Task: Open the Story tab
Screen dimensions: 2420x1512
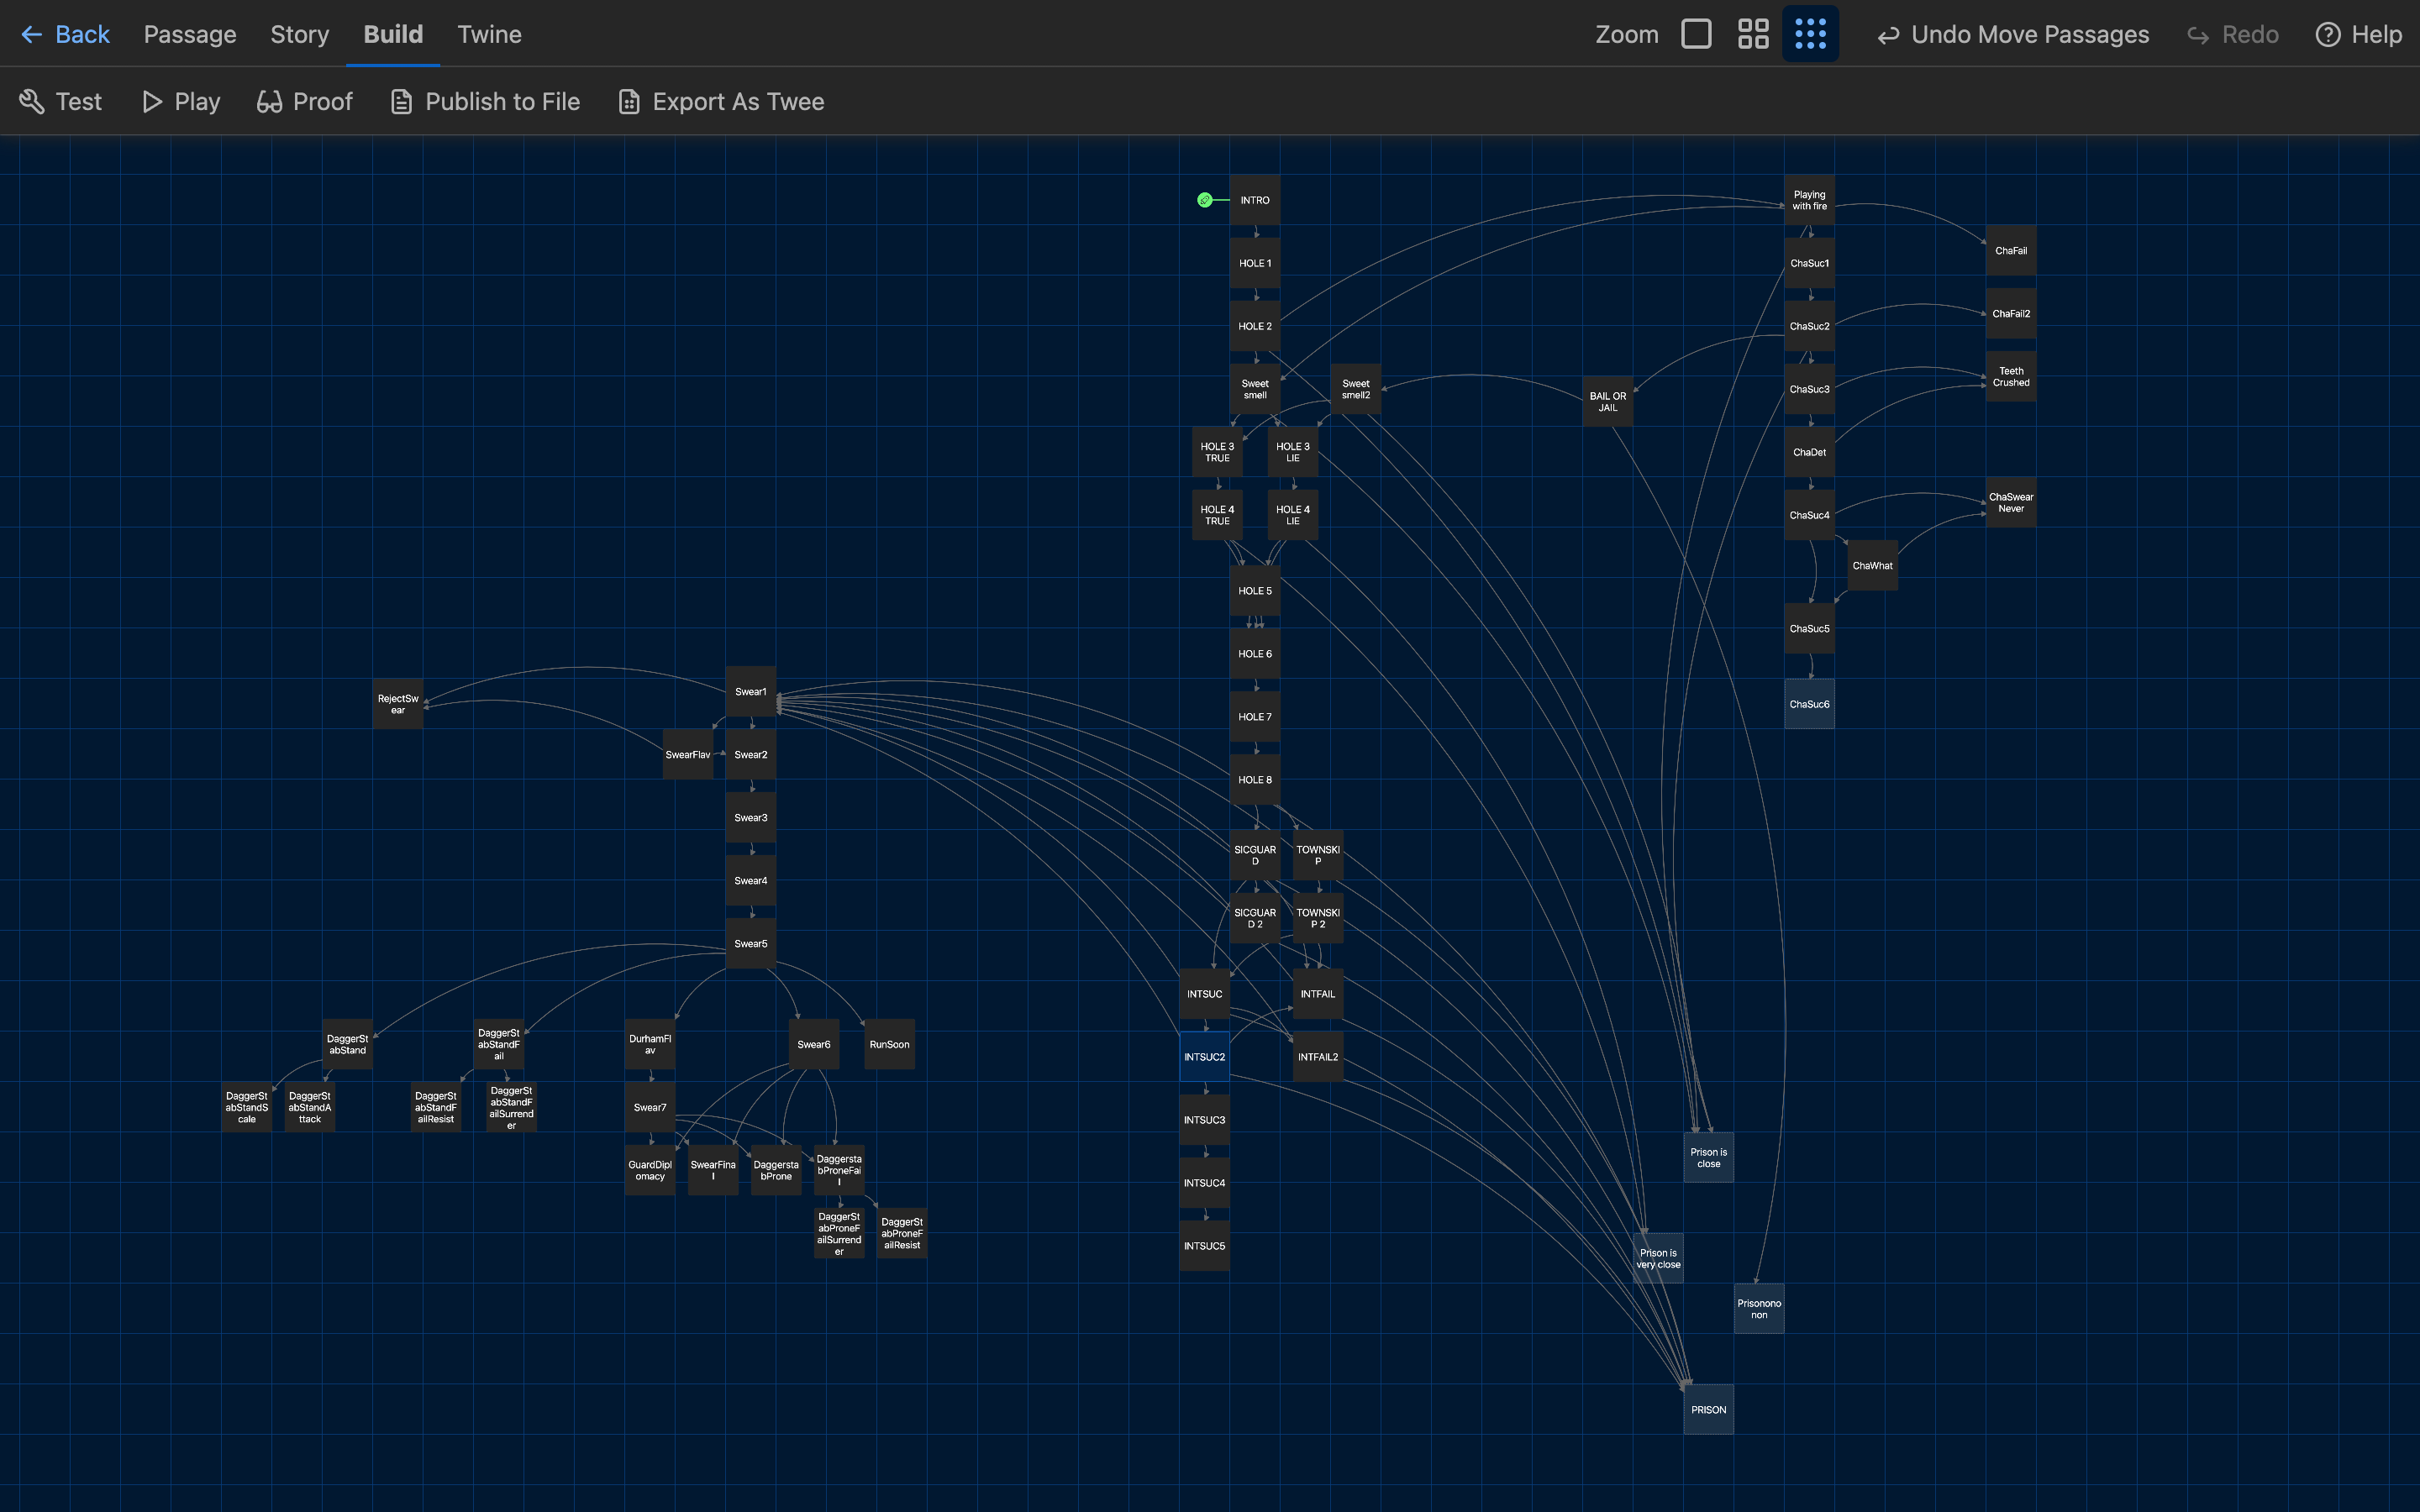Action: [x=299, y=34]
